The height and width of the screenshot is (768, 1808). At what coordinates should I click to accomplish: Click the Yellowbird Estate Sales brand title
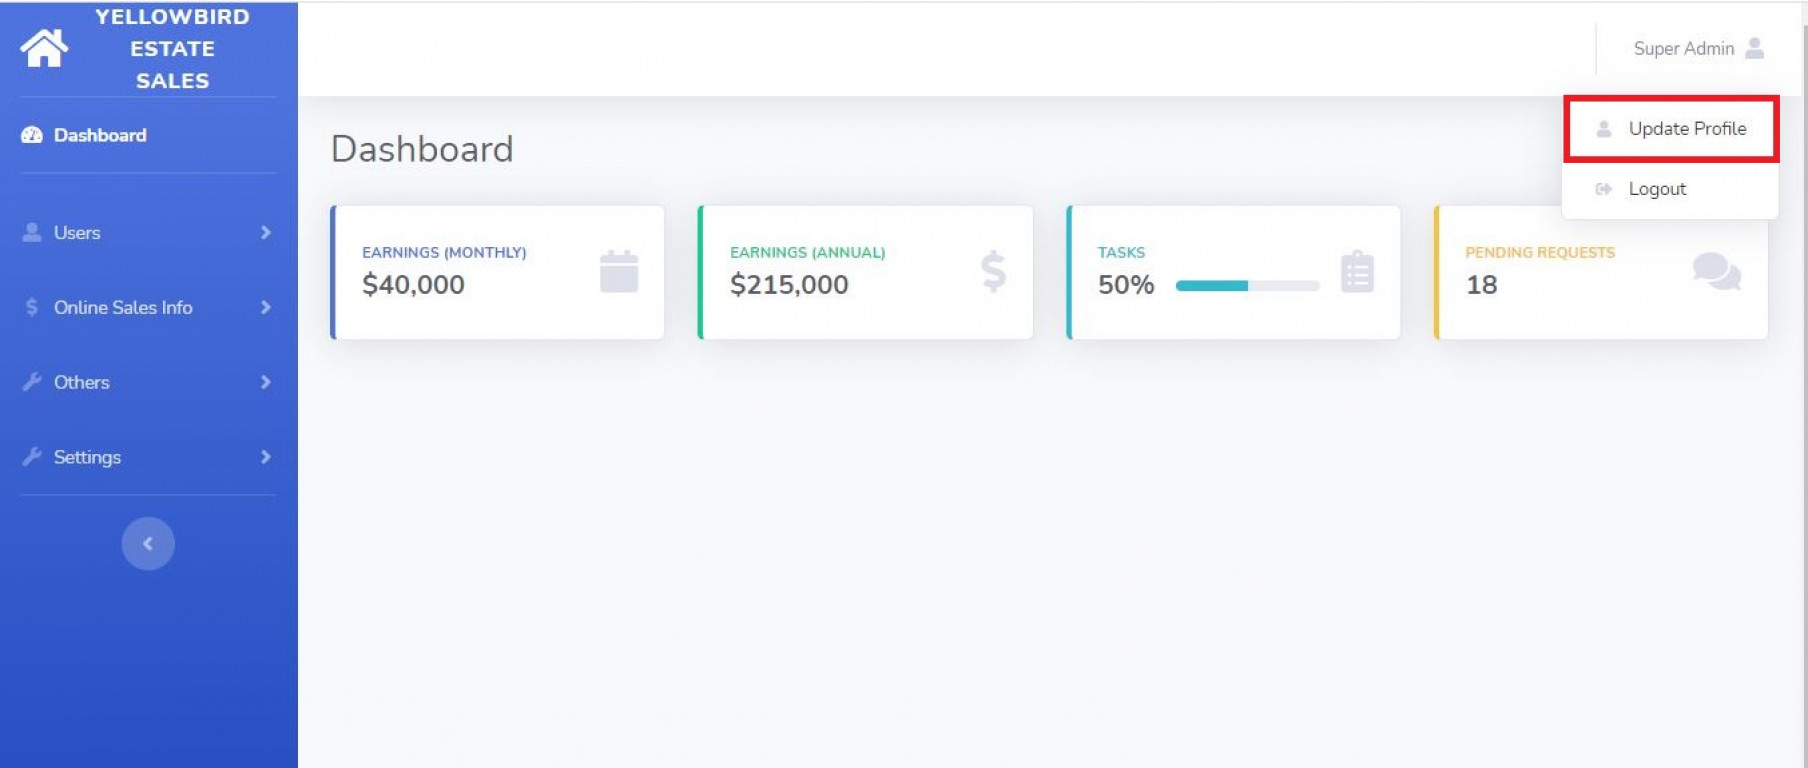point(172,48)
